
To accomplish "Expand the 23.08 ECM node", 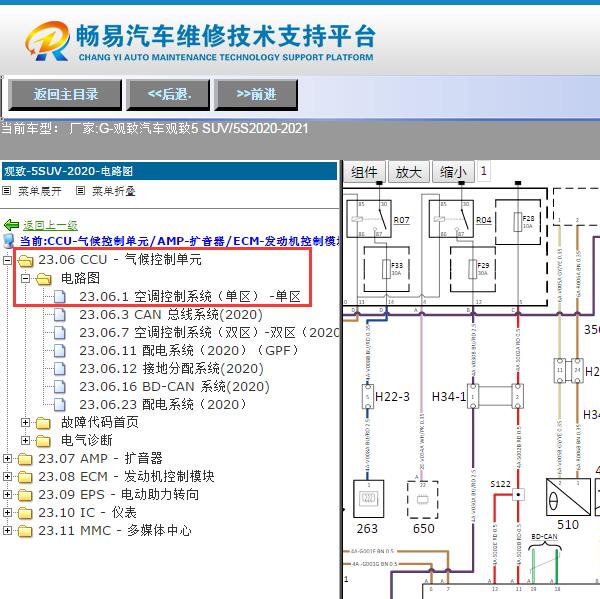I will pyautogui.click(x=7, y=477).
